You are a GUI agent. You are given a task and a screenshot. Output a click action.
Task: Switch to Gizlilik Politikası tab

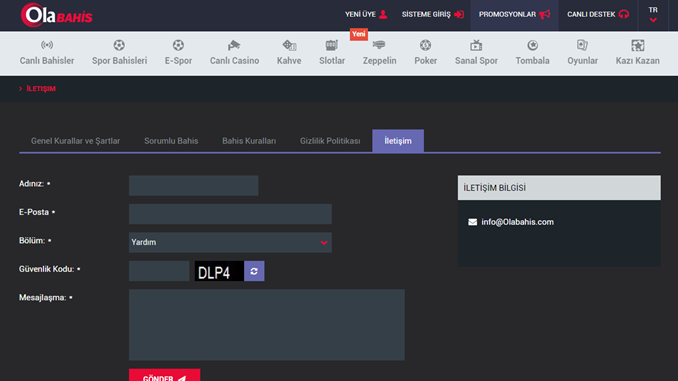[x=330, y=141]
